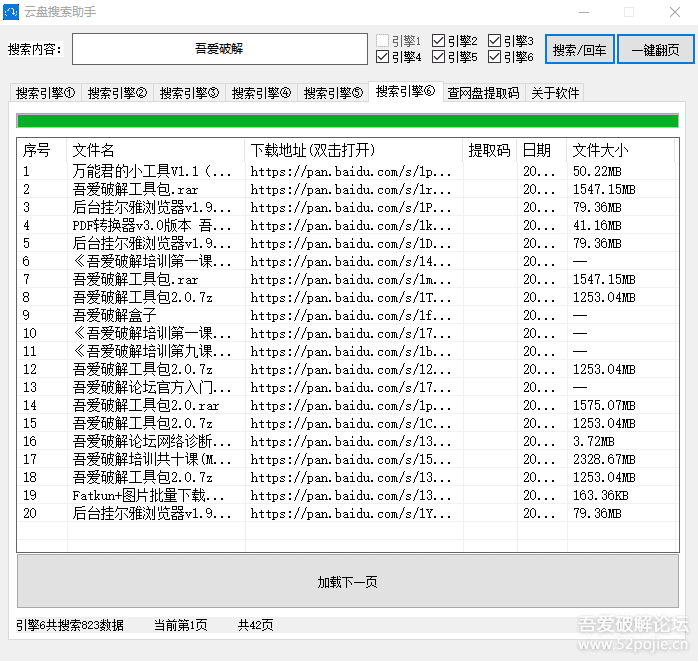The width and height of the screenshot is (698, 661).
Task: Click the 搜索/回车 button
Action: [x=580, y=49]
